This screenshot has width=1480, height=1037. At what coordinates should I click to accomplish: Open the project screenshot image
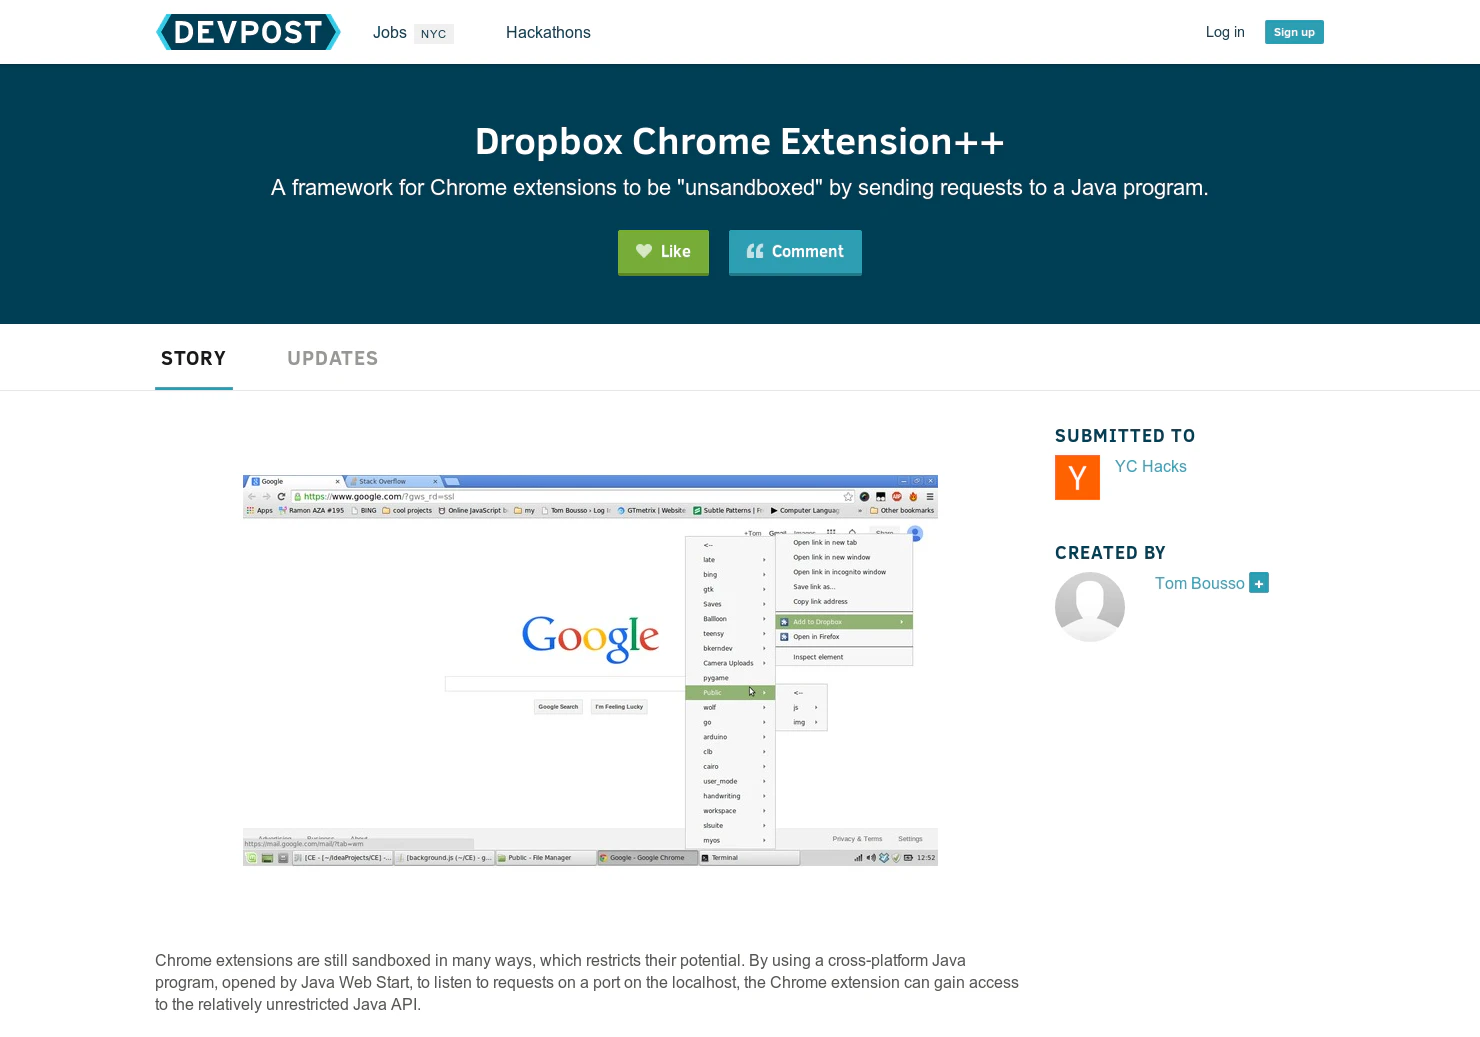[x=590, y=670]
